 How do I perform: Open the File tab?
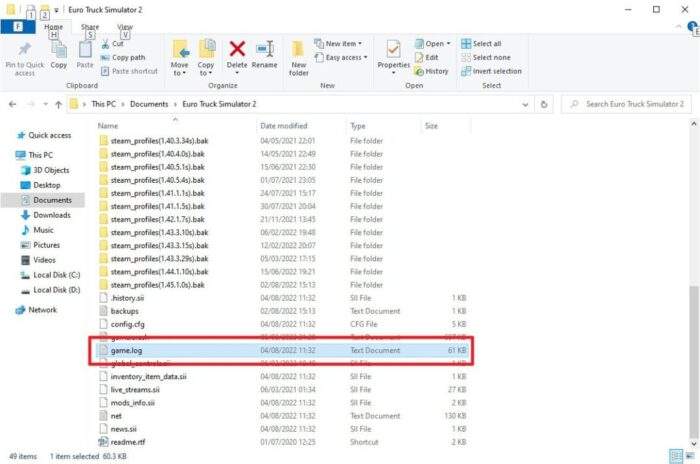[x=18, y=27]
